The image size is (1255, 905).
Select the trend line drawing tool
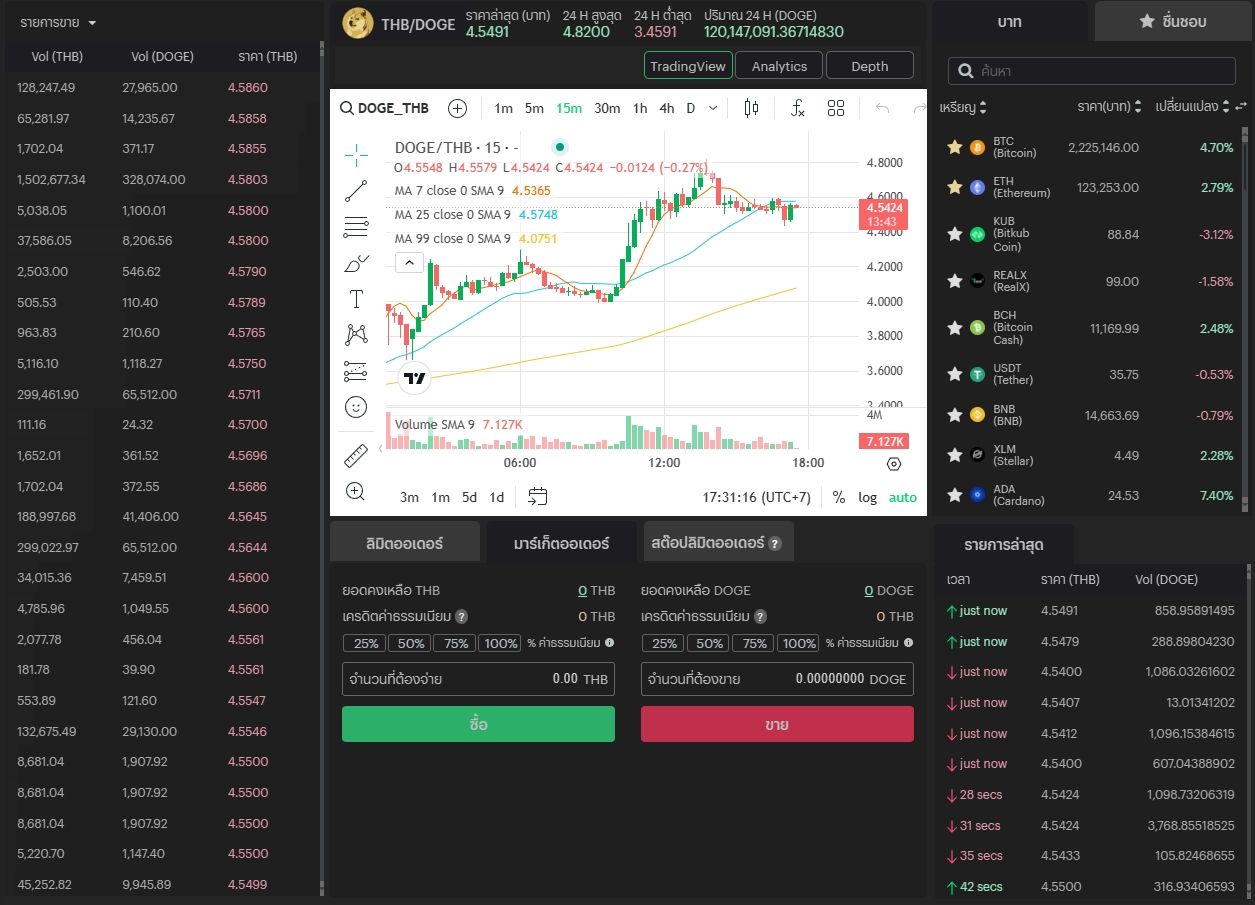click(x=356, y=191)
